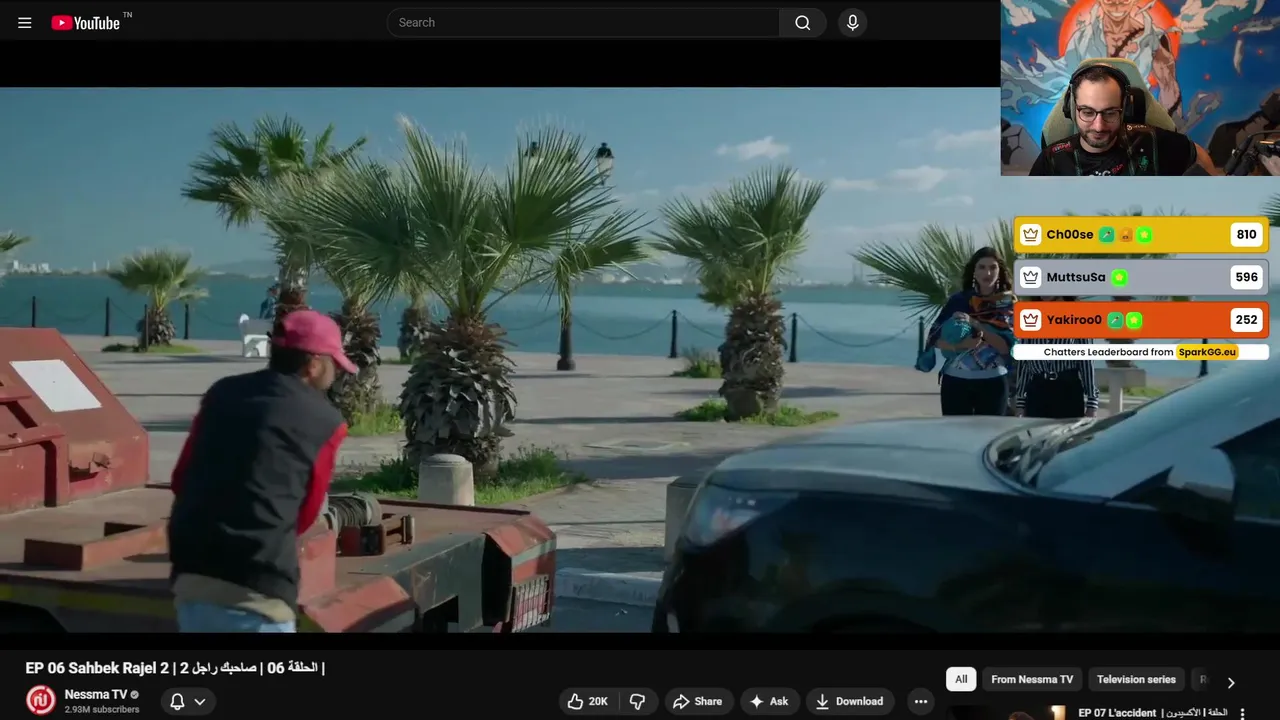This screenshot has width=1280, height=720.
Task: Select the From Nessma TV chip
Action: point(1032,679)
